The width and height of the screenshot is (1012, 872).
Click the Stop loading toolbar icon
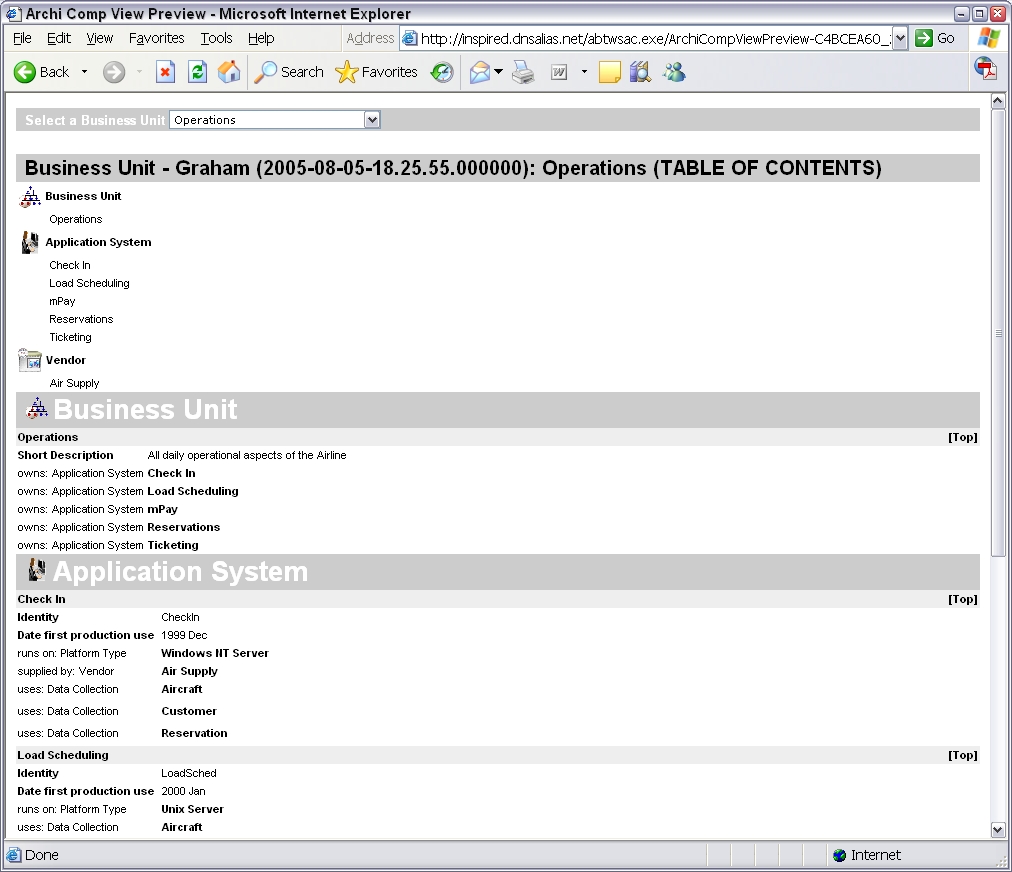point(166,72)
